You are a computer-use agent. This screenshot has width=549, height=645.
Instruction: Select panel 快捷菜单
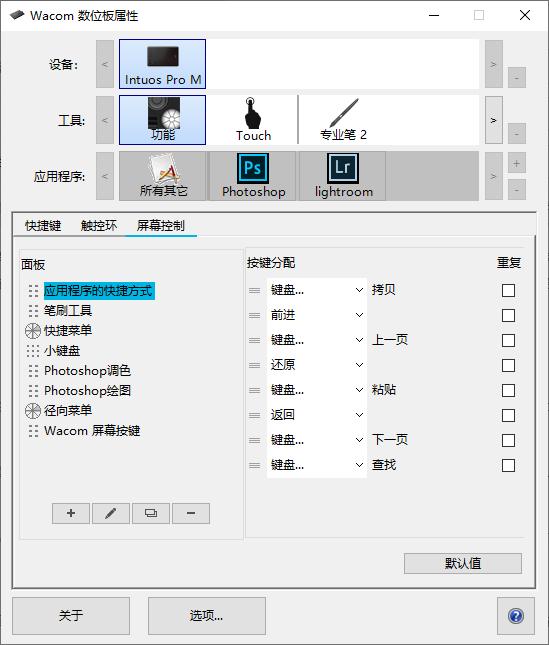(x=68, y=331)
